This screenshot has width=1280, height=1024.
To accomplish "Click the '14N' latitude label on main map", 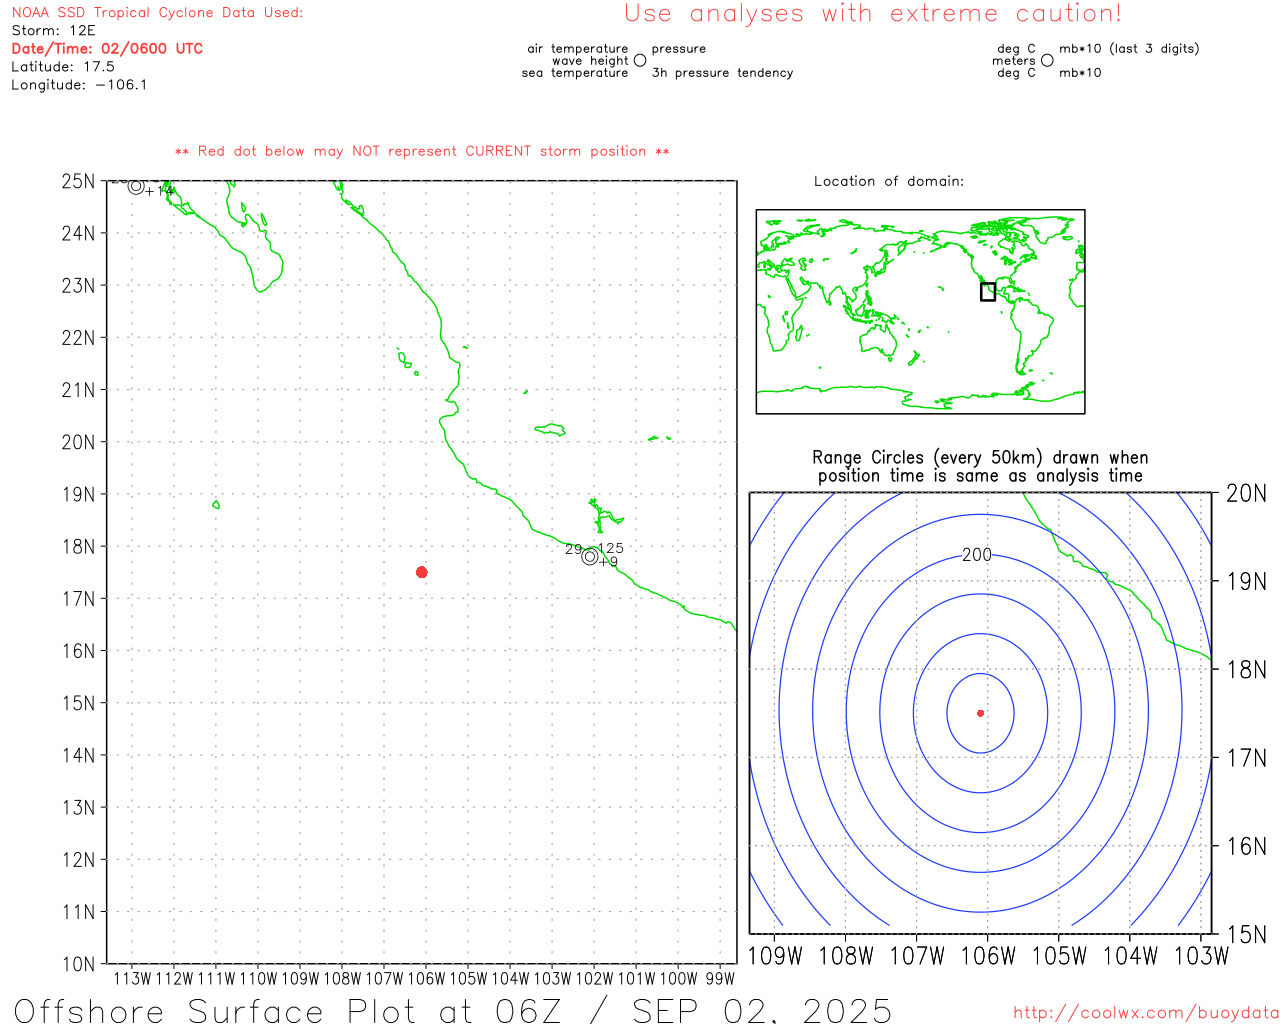I will (78, 755).
